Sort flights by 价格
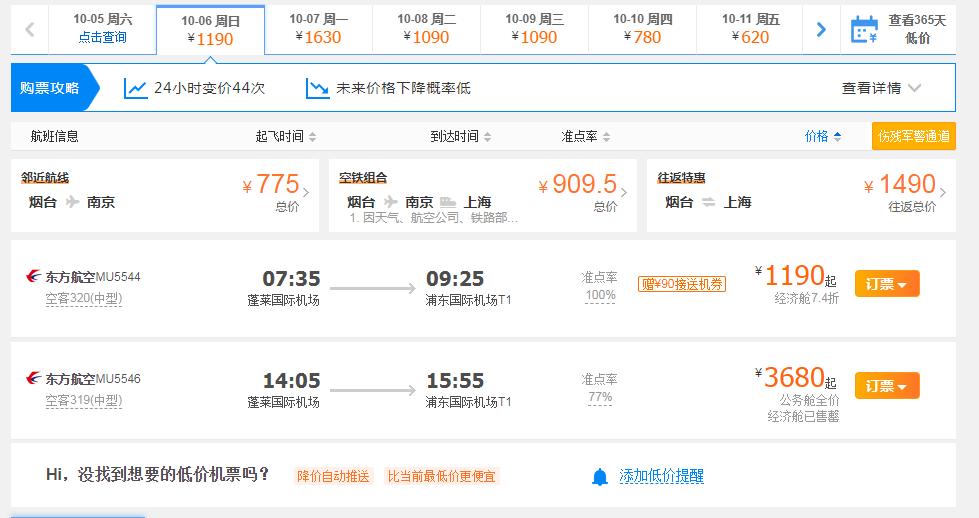979x518 pixels. 823,136
